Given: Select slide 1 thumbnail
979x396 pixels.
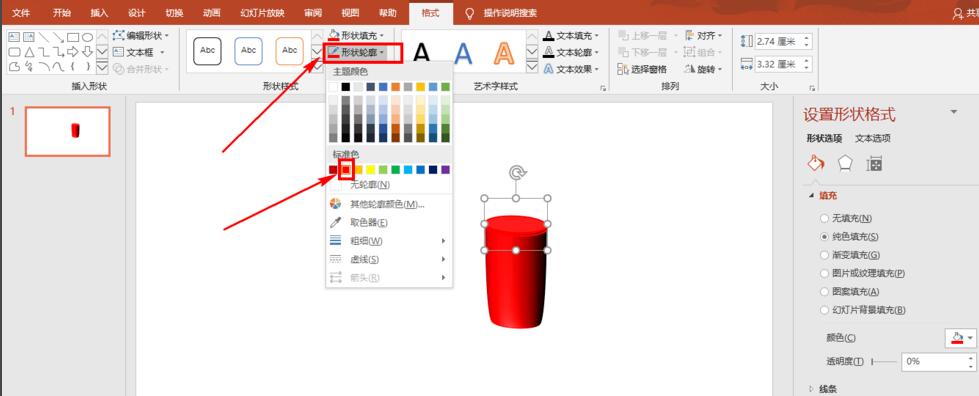Looking at the screenshot, I should point(67,131).
